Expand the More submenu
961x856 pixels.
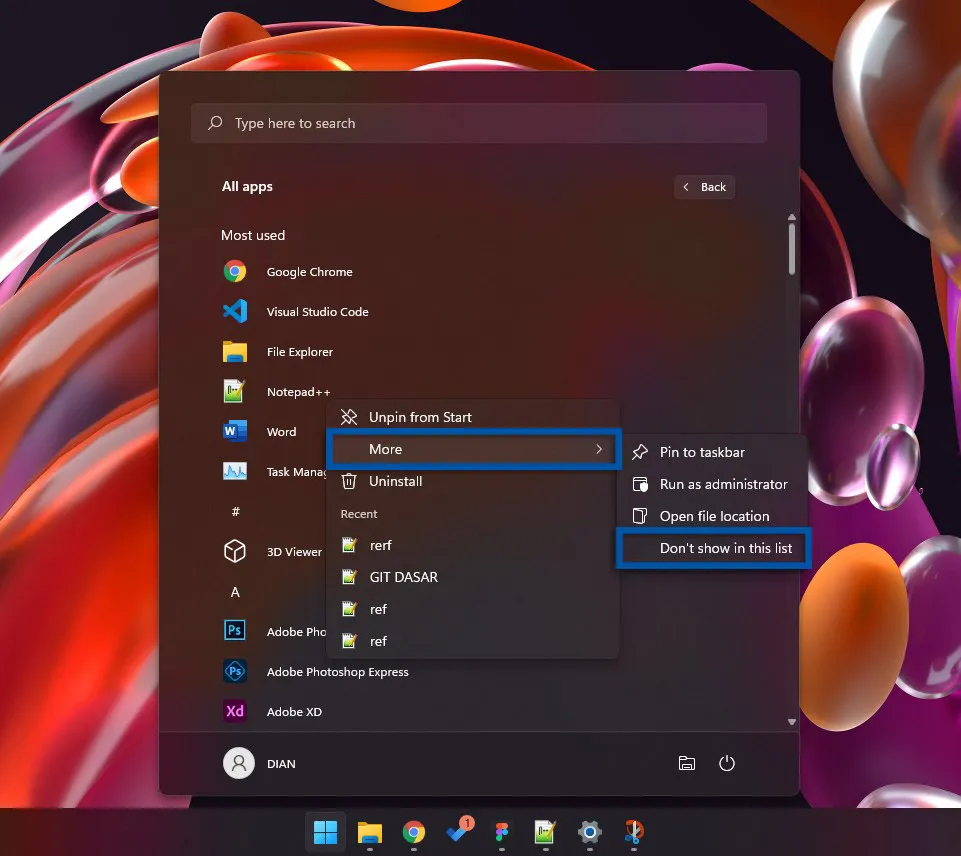[x=474, y=450]
